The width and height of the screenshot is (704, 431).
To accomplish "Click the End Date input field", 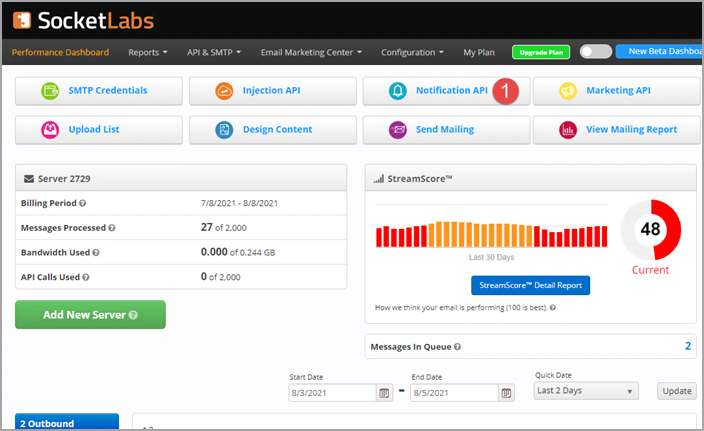I will pyautogui.click(x=454, y=393).
